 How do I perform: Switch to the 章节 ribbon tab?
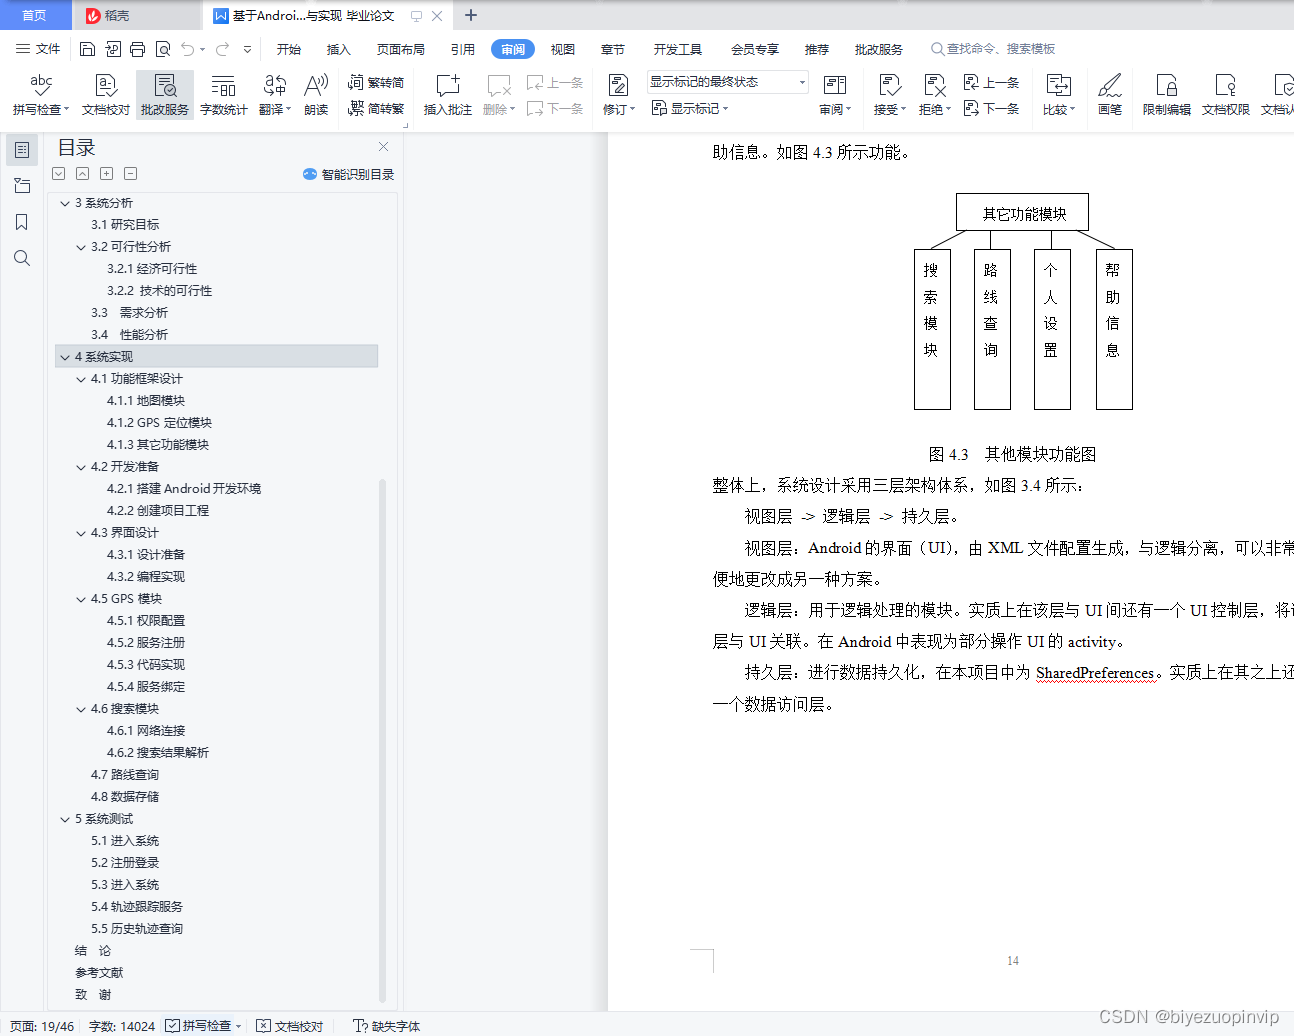click(x=613, y=49)
